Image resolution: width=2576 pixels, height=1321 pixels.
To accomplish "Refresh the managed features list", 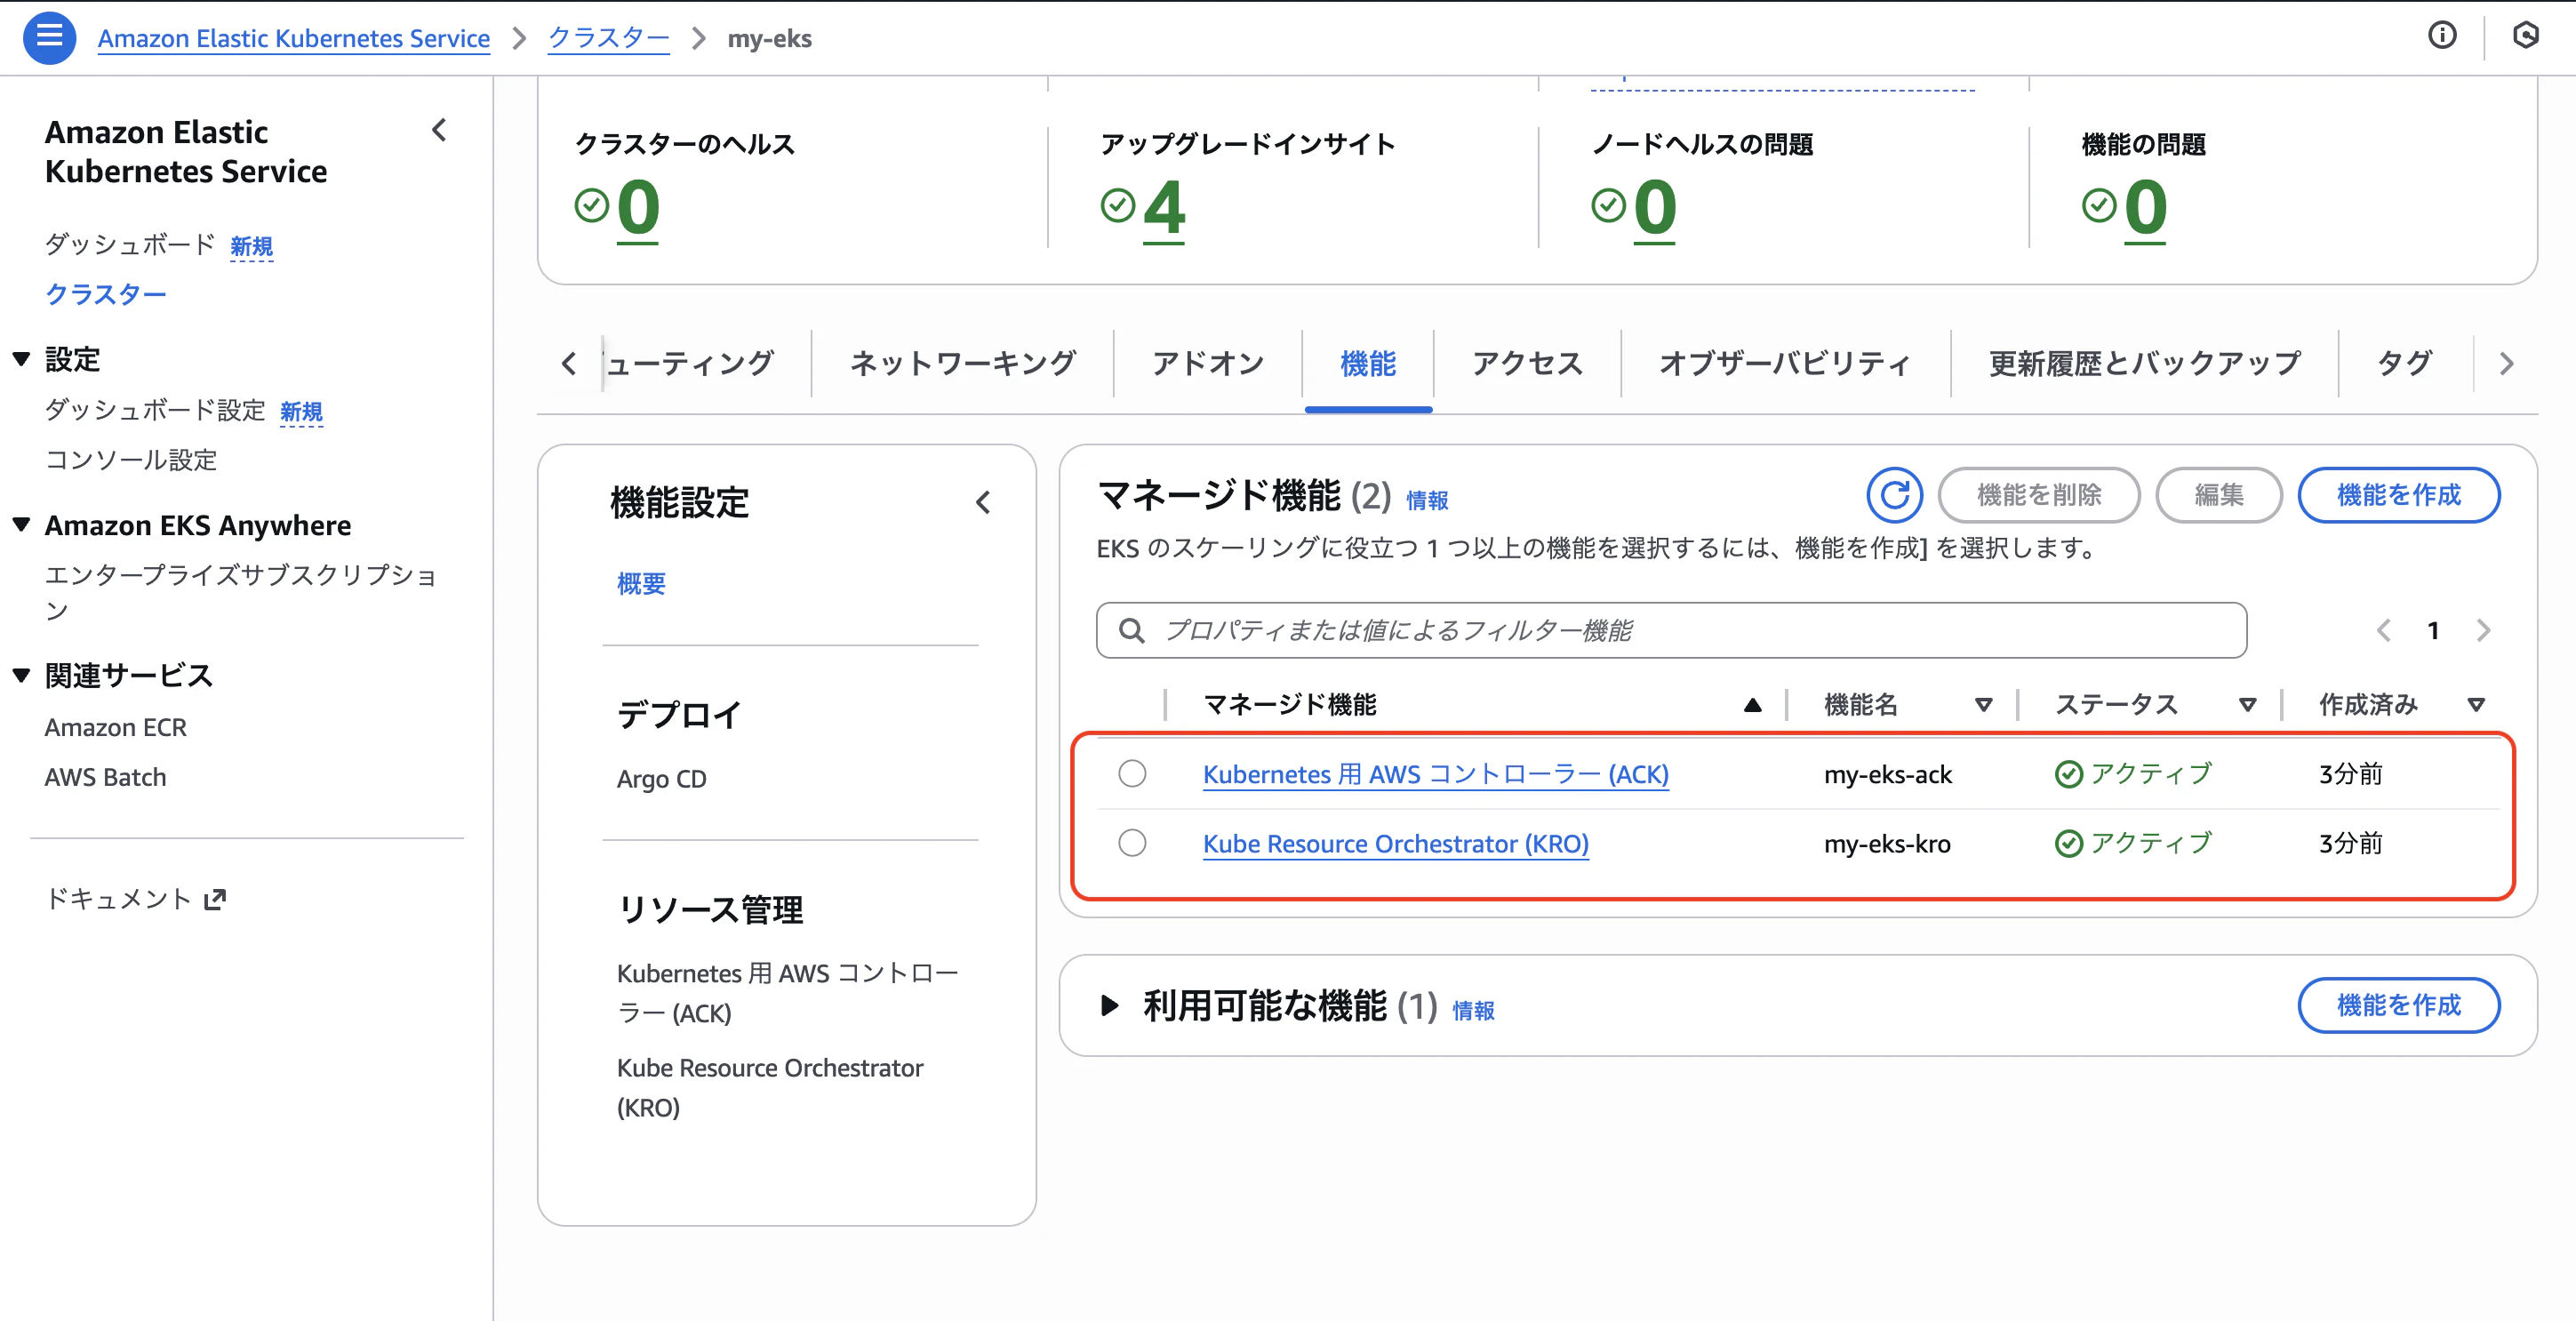I will click(1893, 495).
